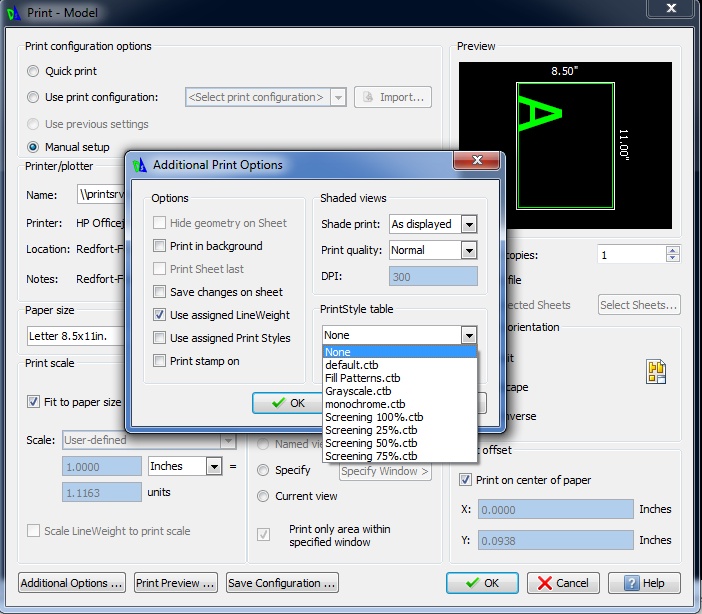Enable Print in background checkbox
The width and height of the screenshot is (702, 614).
coord(159,246)
